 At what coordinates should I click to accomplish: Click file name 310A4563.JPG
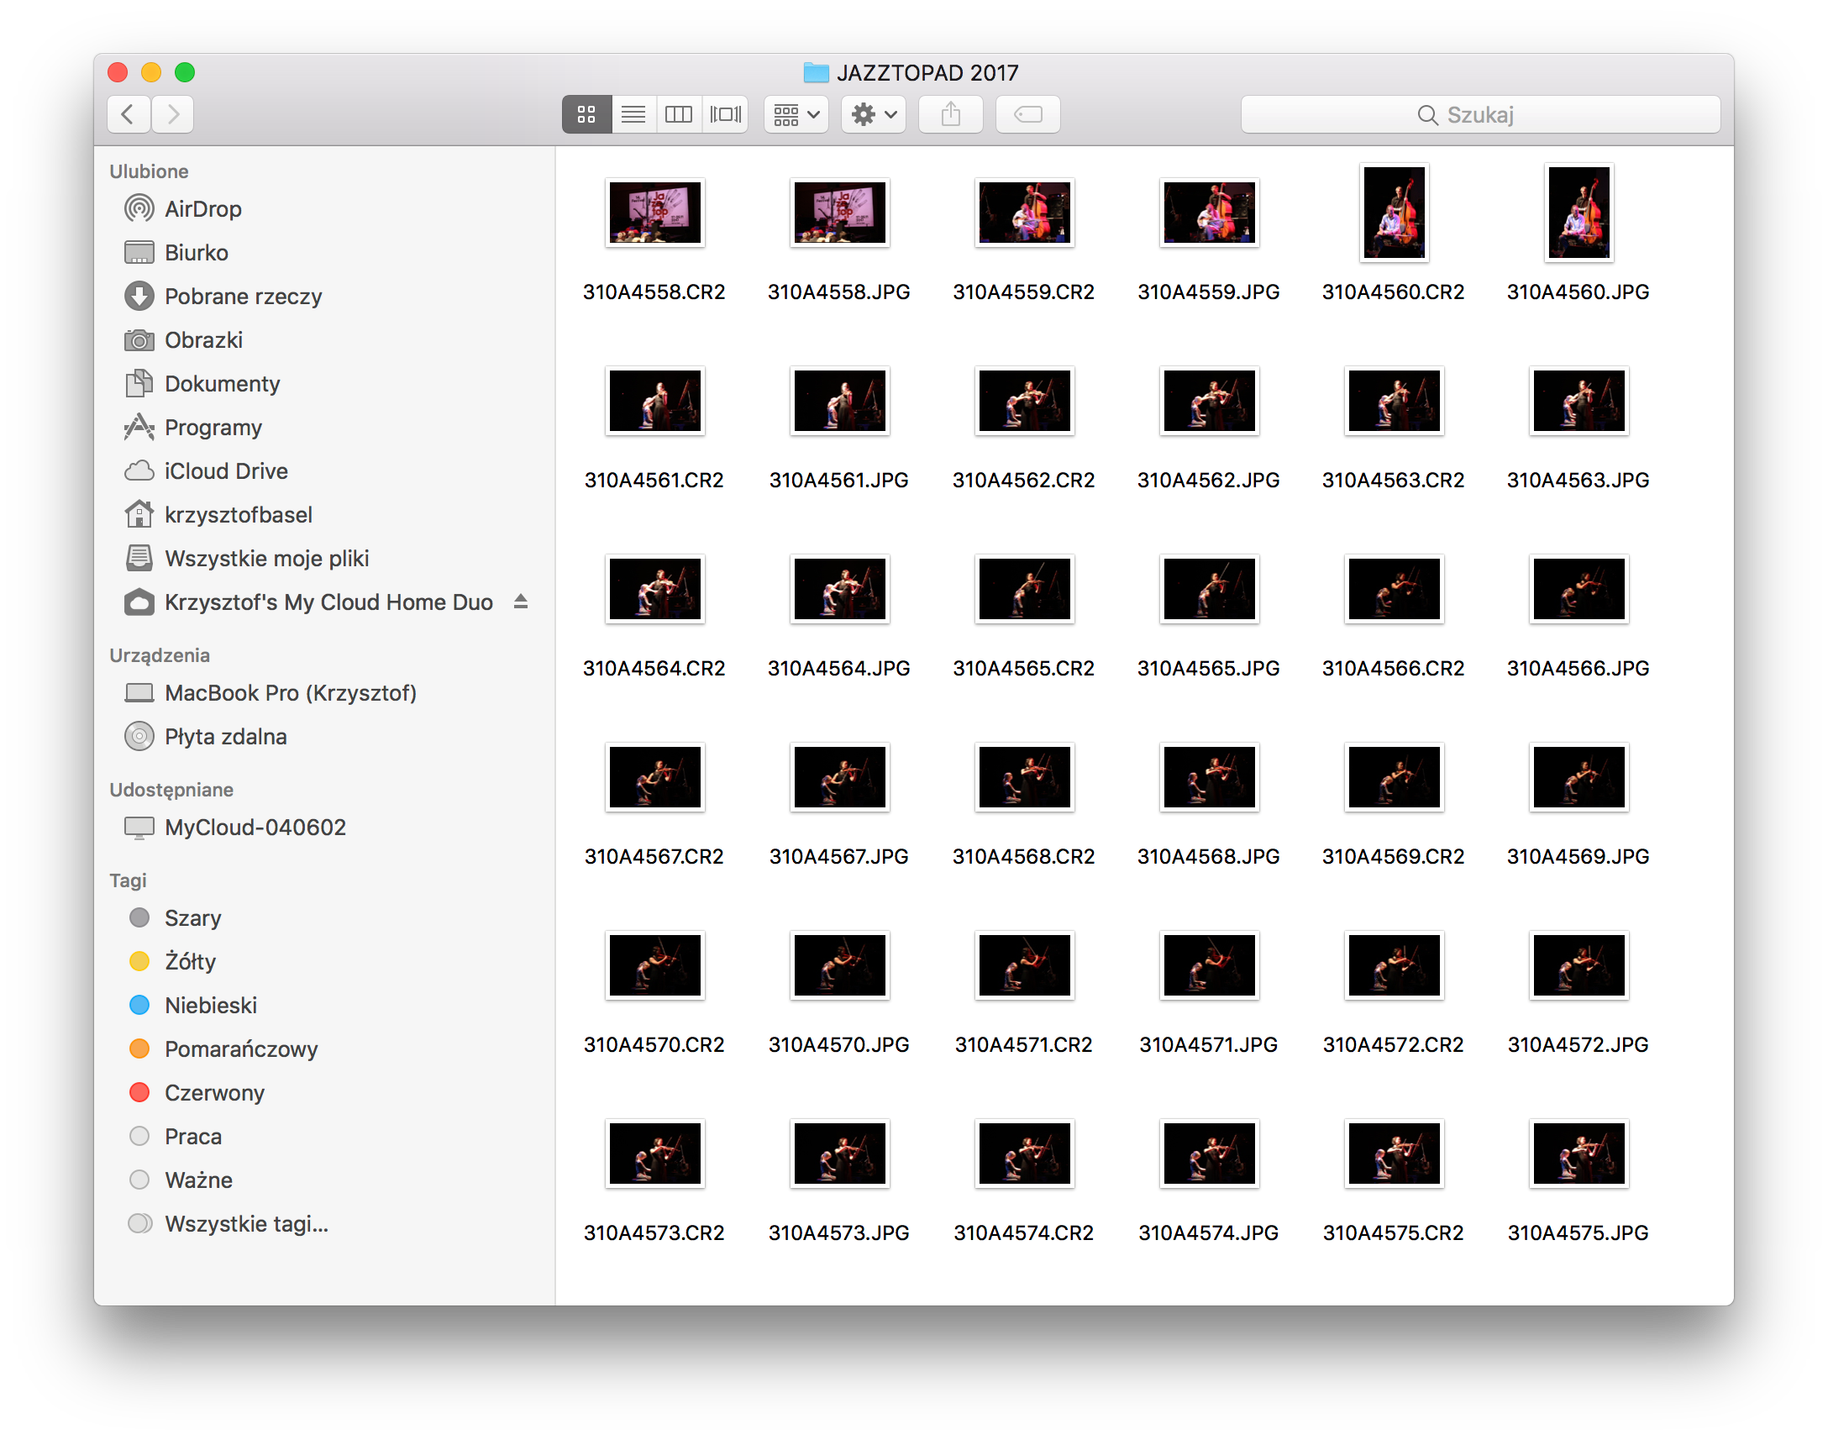pos(1579,480)
